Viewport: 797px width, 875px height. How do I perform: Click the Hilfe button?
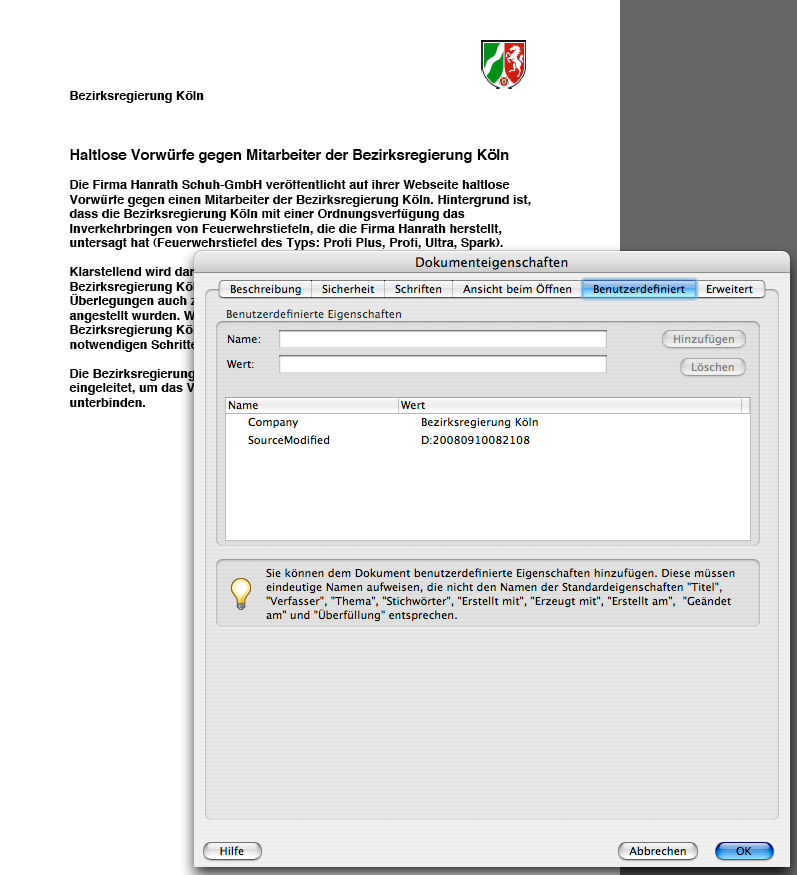point(232,851)
